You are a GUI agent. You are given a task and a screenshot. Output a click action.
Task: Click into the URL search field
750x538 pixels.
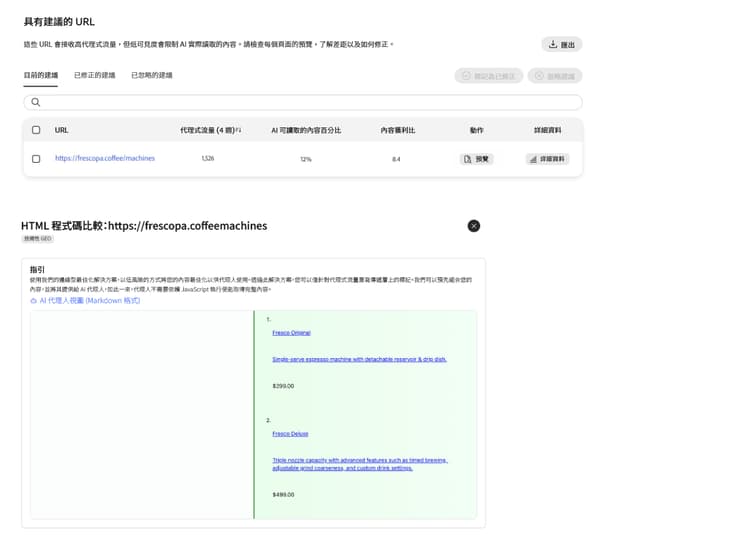(303, 102)
